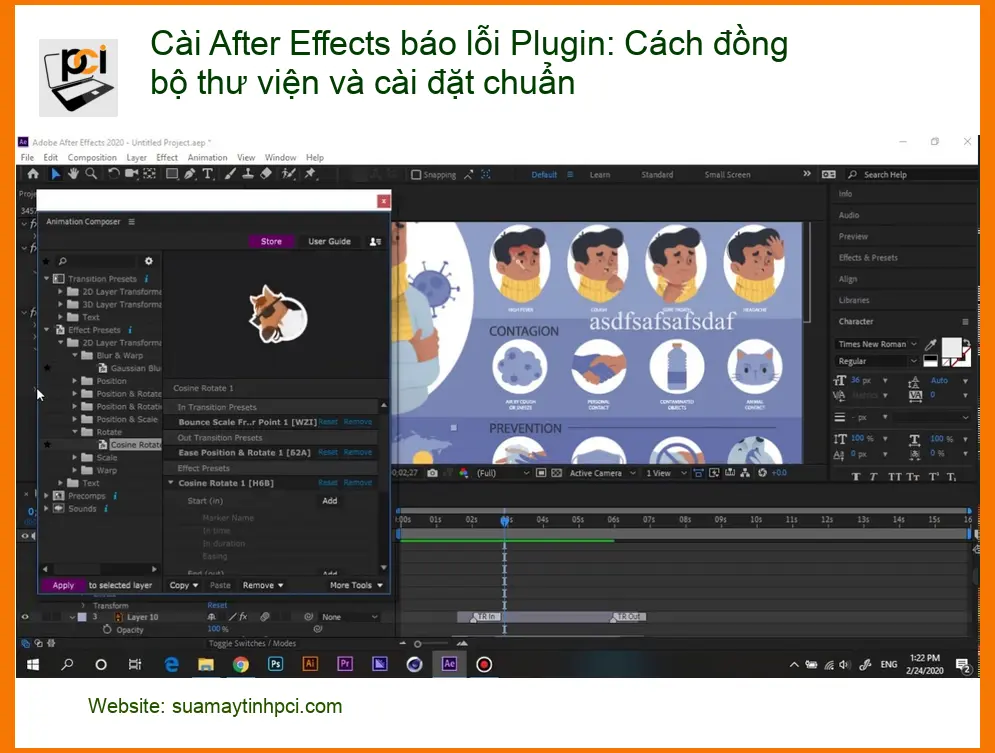
Task: Open the Layer menu
Action: pos(136,157)
